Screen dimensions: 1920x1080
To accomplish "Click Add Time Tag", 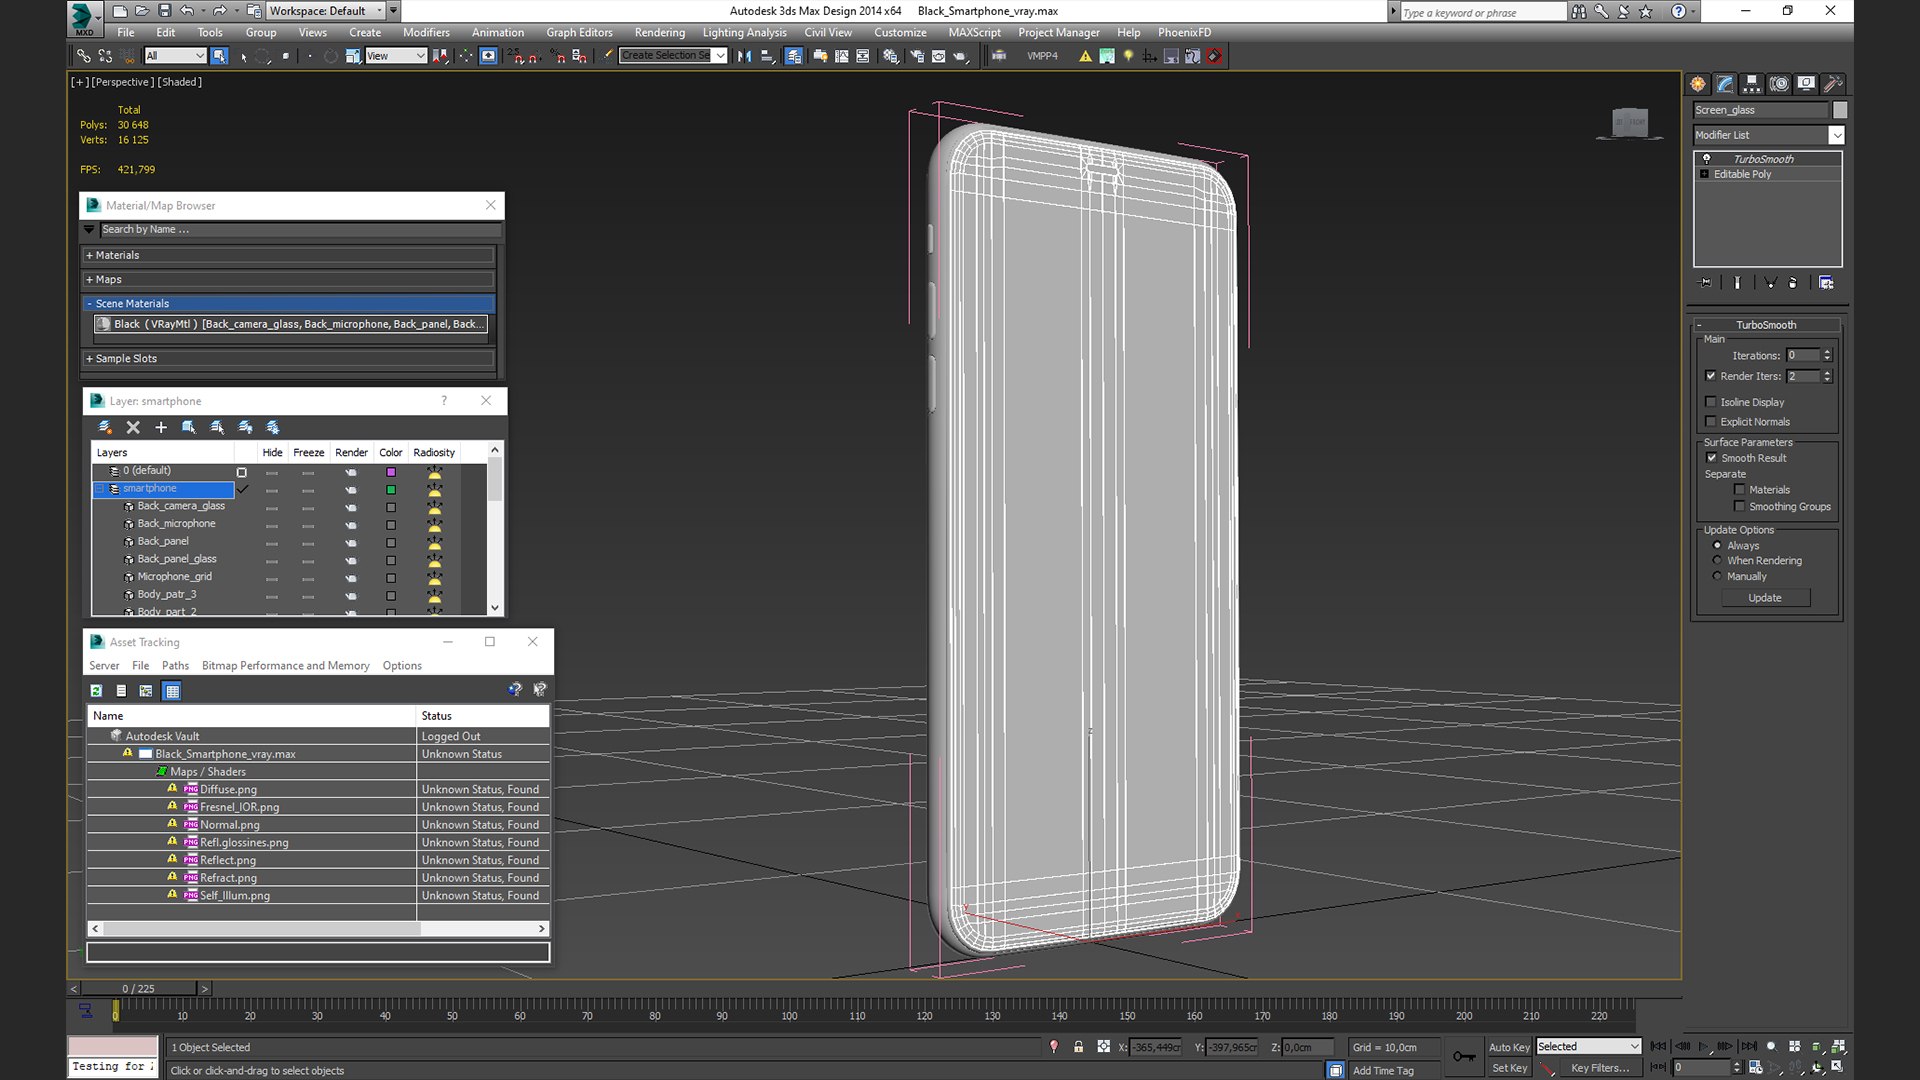I will click(1383, 1071).
